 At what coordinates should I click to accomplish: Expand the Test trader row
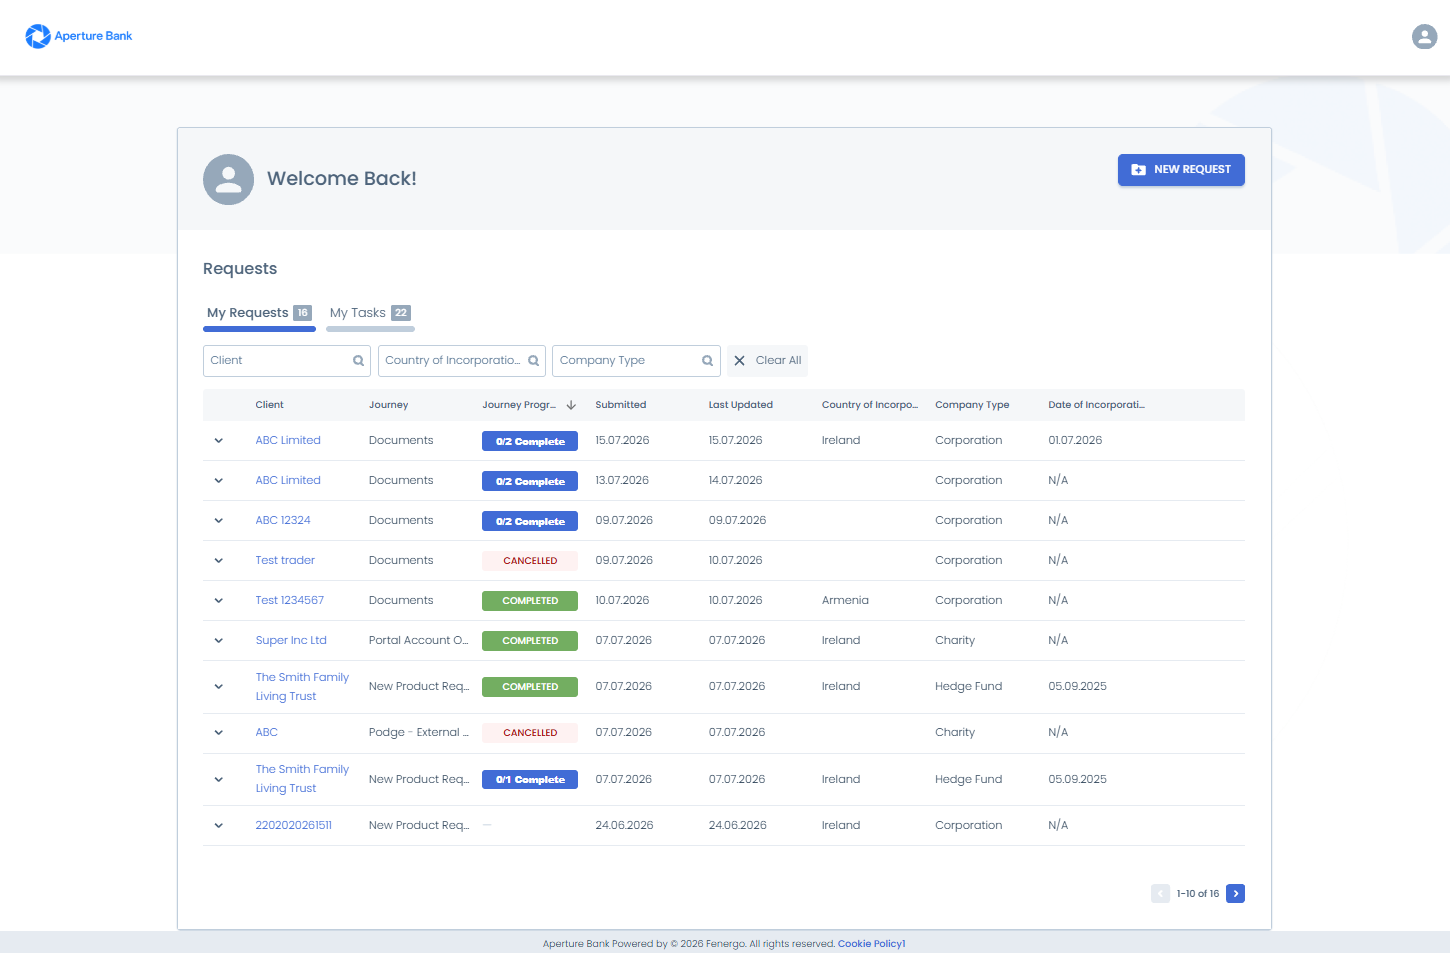218,561
